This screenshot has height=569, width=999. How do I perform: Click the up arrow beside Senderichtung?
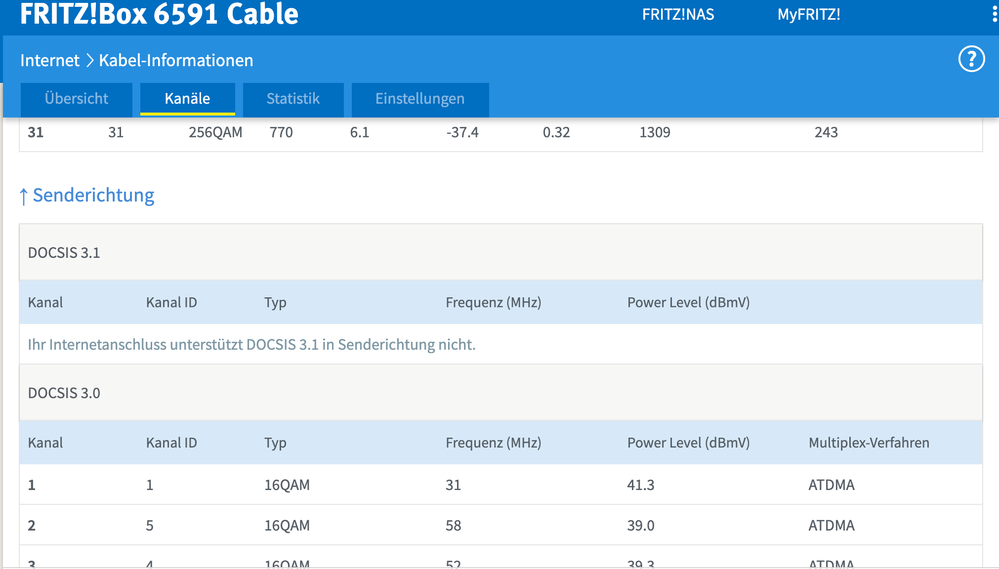click(x=24, y=196)
